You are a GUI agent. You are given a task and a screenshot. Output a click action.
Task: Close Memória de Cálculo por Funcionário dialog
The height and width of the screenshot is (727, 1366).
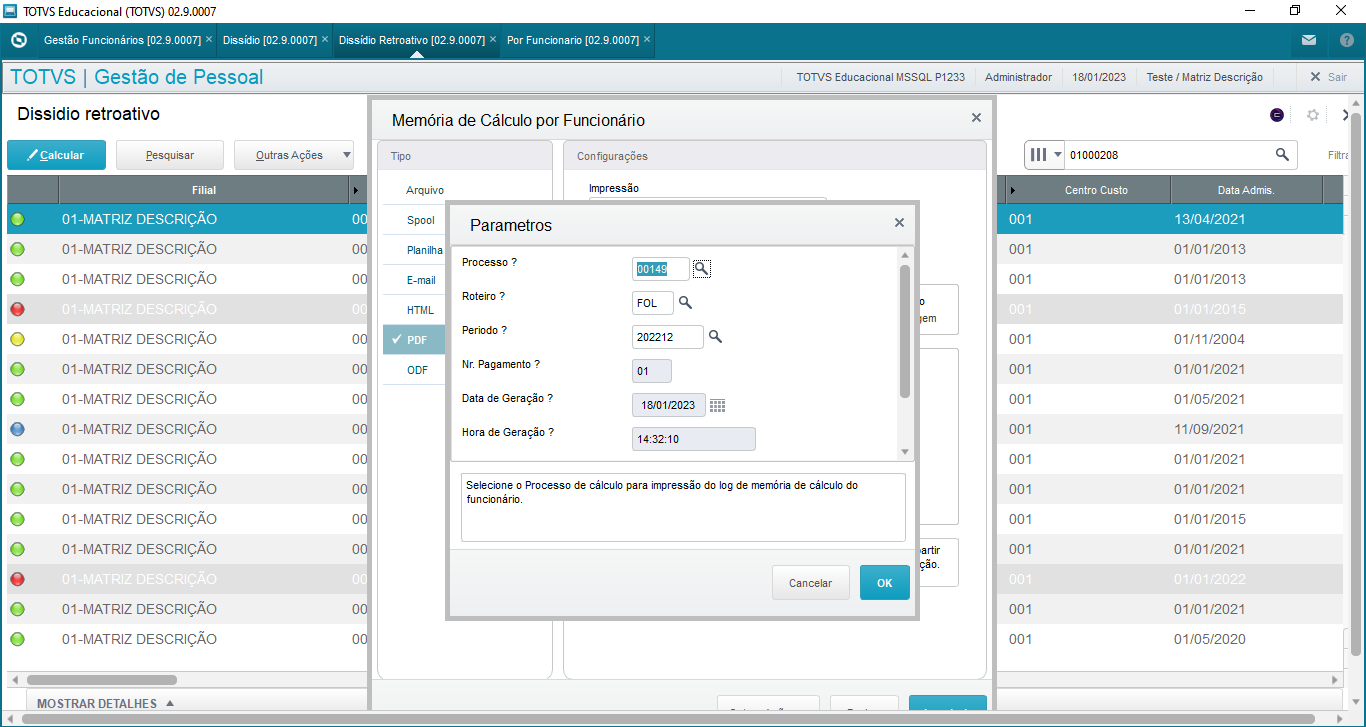click(976, 118)
